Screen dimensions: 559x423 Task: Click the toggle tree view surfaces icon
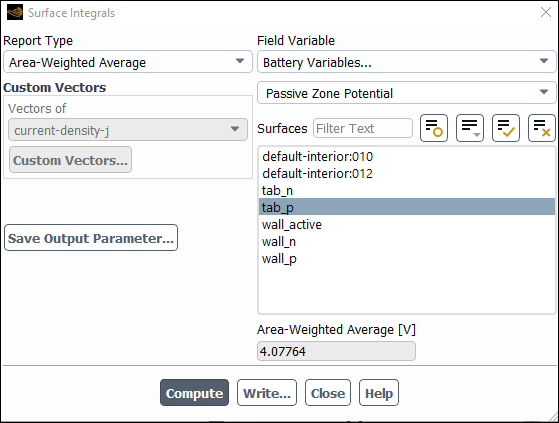click(x=434, y=128)
